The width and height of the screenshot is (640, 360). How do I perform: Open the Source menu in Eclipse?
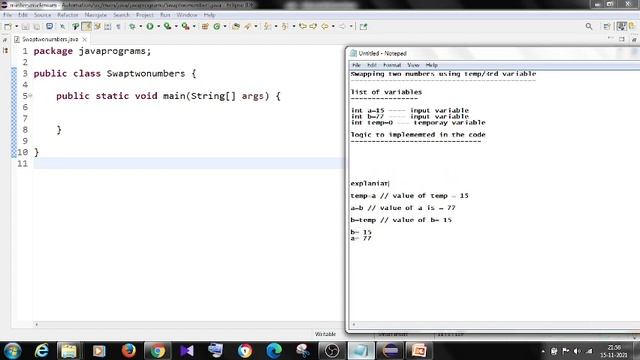(42, 15)
